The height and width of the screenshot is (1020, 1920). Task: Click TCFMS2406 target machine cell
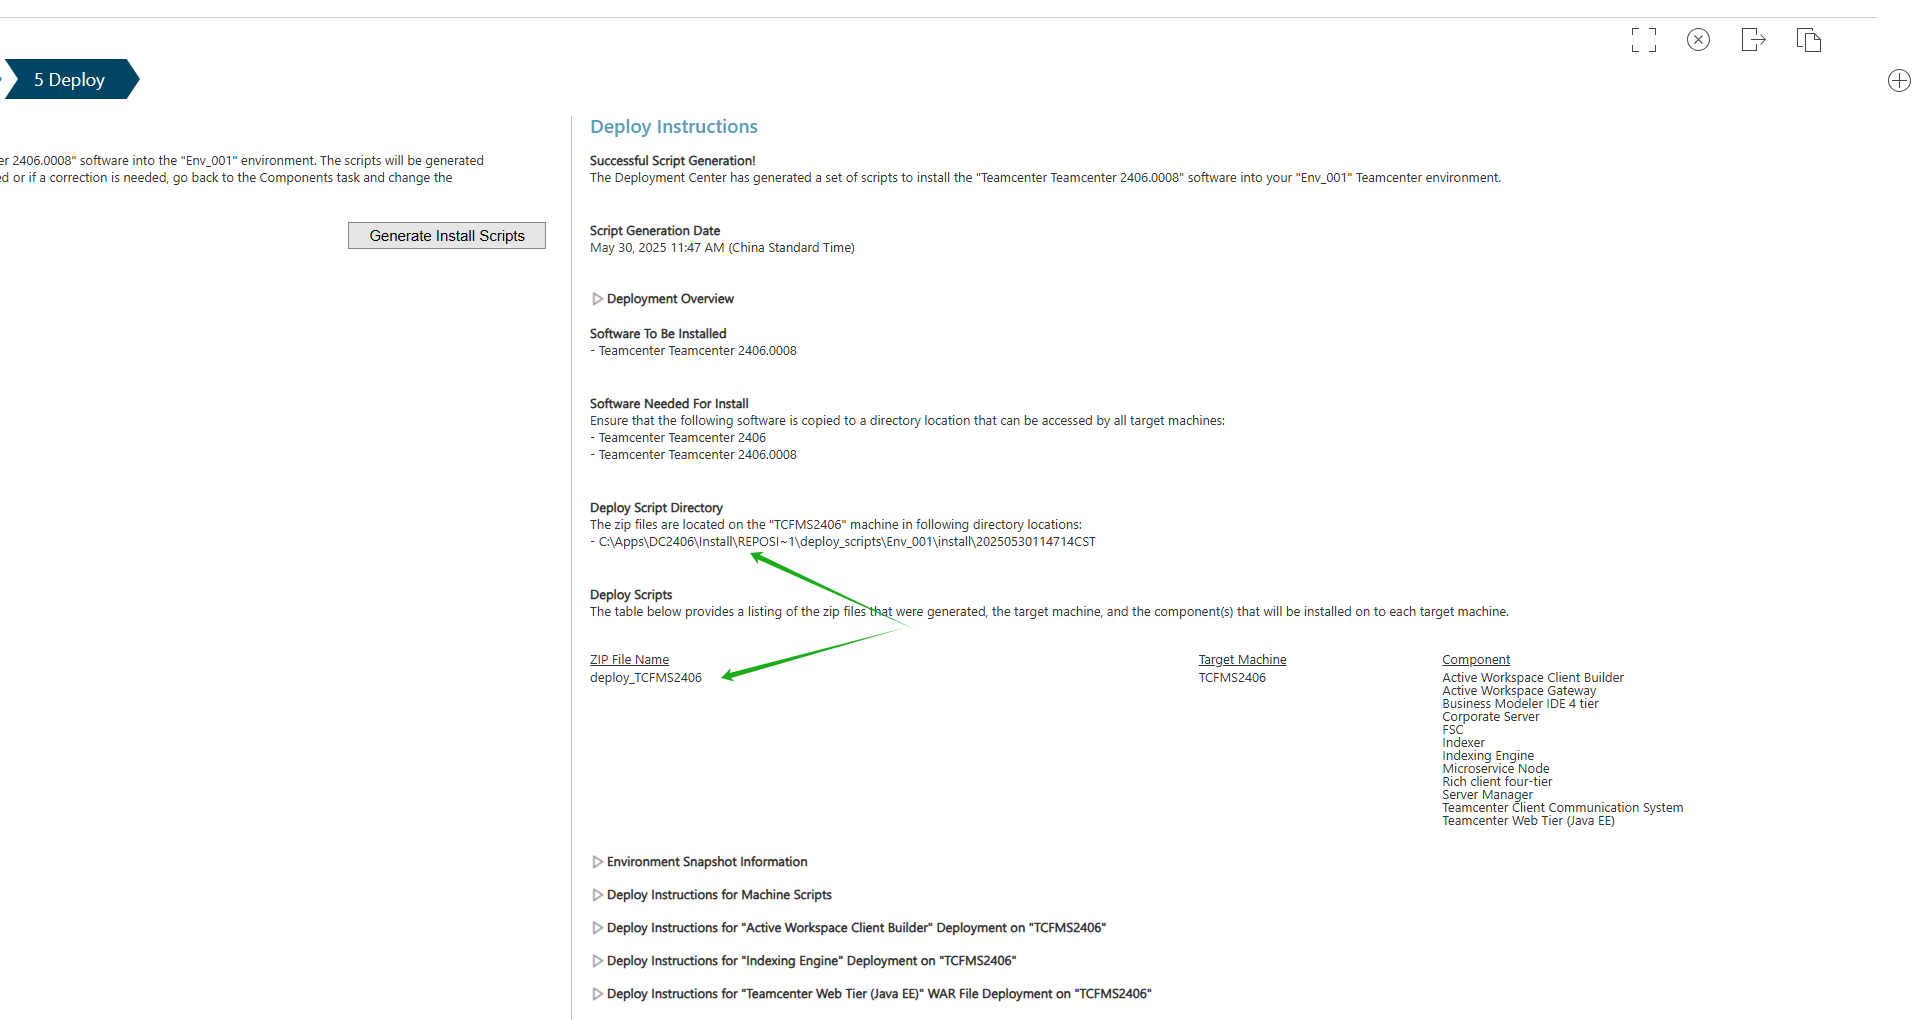click(x=1232, y=678)
